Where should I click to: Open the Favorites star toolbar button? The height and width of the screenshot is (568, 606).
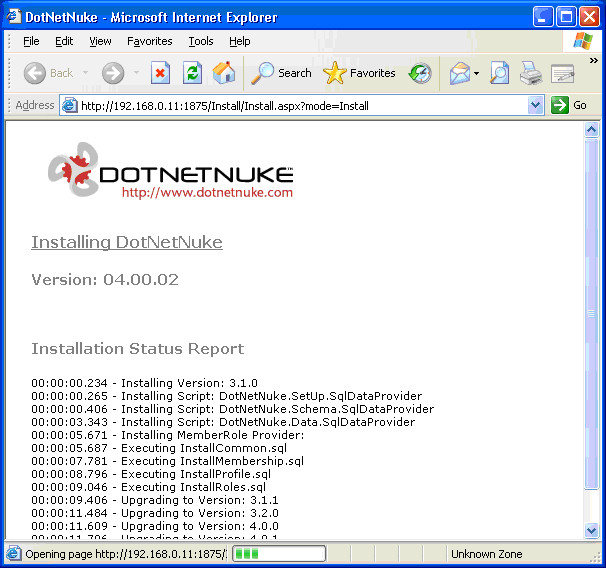click(359, 73)
